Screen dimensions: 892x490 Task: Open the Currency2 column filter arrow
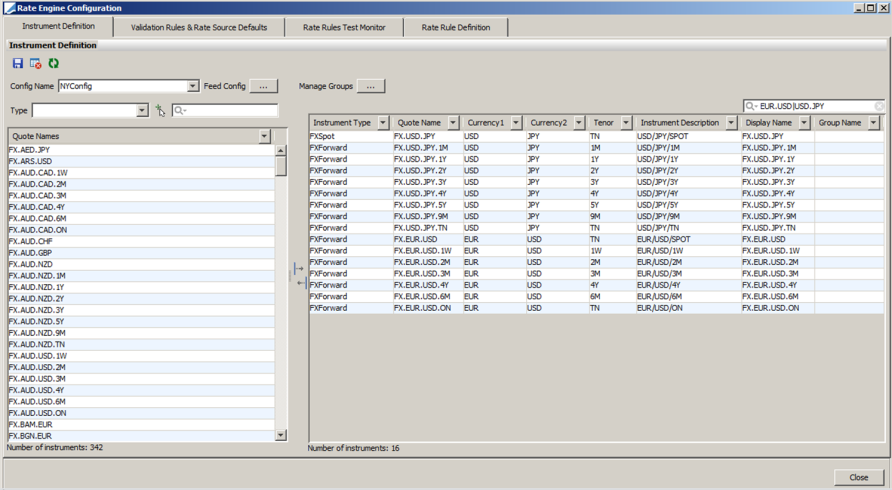(579, 122)
